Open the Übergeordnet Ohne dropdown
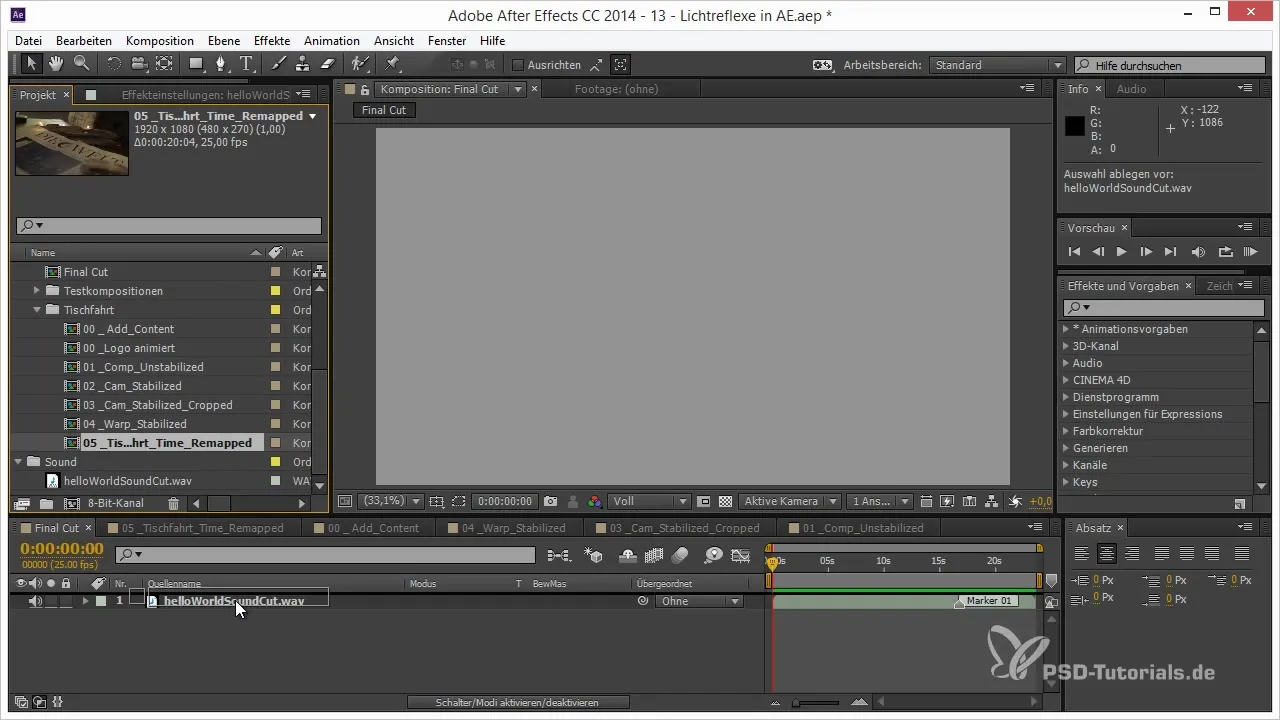The width and height of the screenshot is (1280, 720). click(x=699, y=601)
